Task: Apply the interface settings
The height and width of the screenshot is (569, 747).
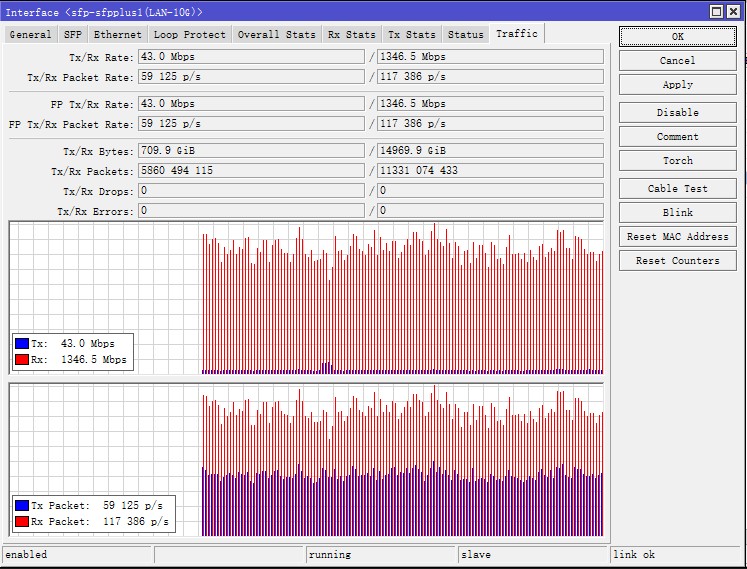Action: pyautogui.click(x=677, y=84)
